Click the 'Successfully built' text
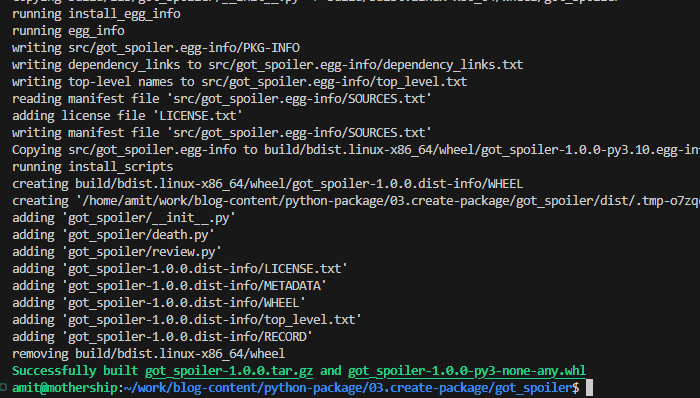 (75, 371)
